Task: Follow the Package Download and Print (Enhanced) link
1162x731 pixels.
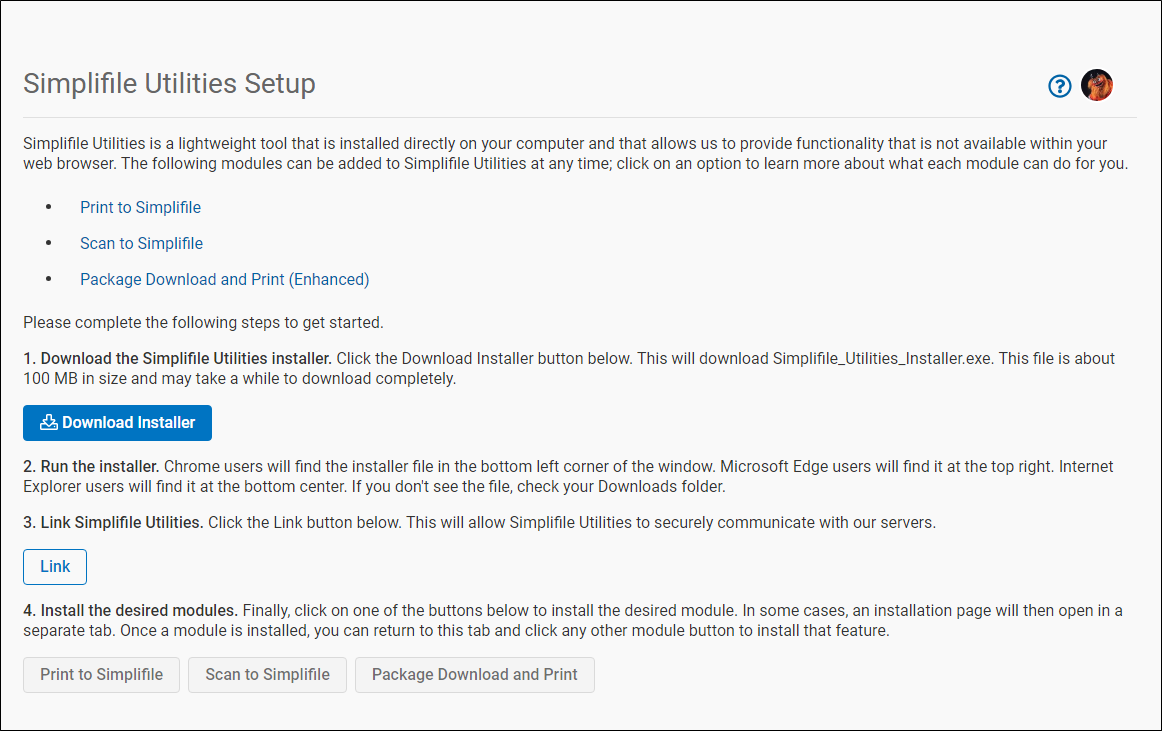Action: [x=224, y=279]
